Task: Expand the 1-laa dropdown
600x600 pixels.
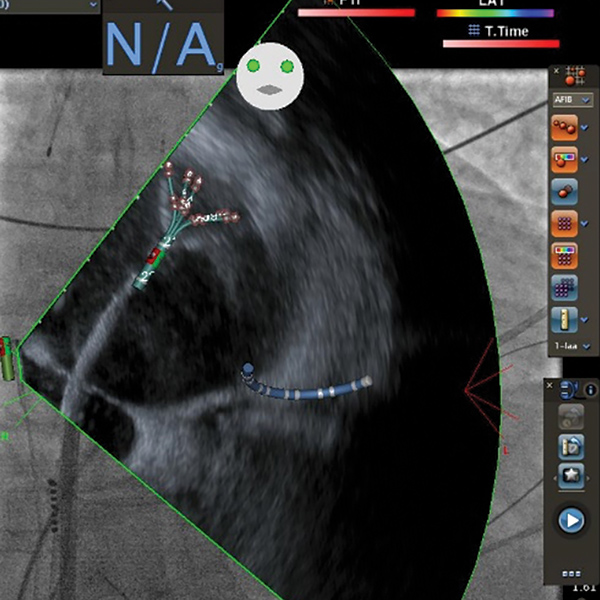Action: [573, 346]
